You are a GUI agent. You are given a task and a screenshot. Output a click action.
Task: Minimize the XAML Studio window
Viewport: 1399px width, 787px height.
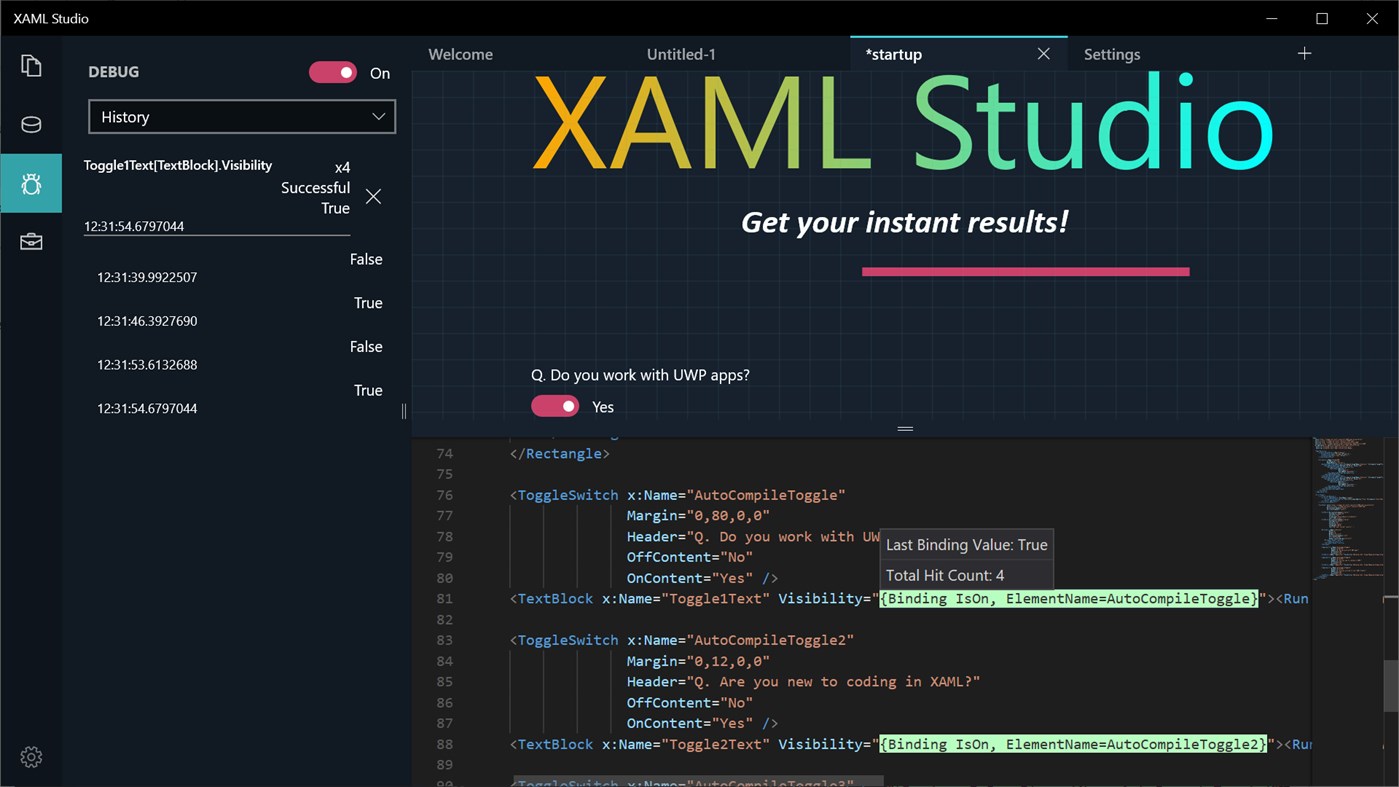click(1271, 18)
